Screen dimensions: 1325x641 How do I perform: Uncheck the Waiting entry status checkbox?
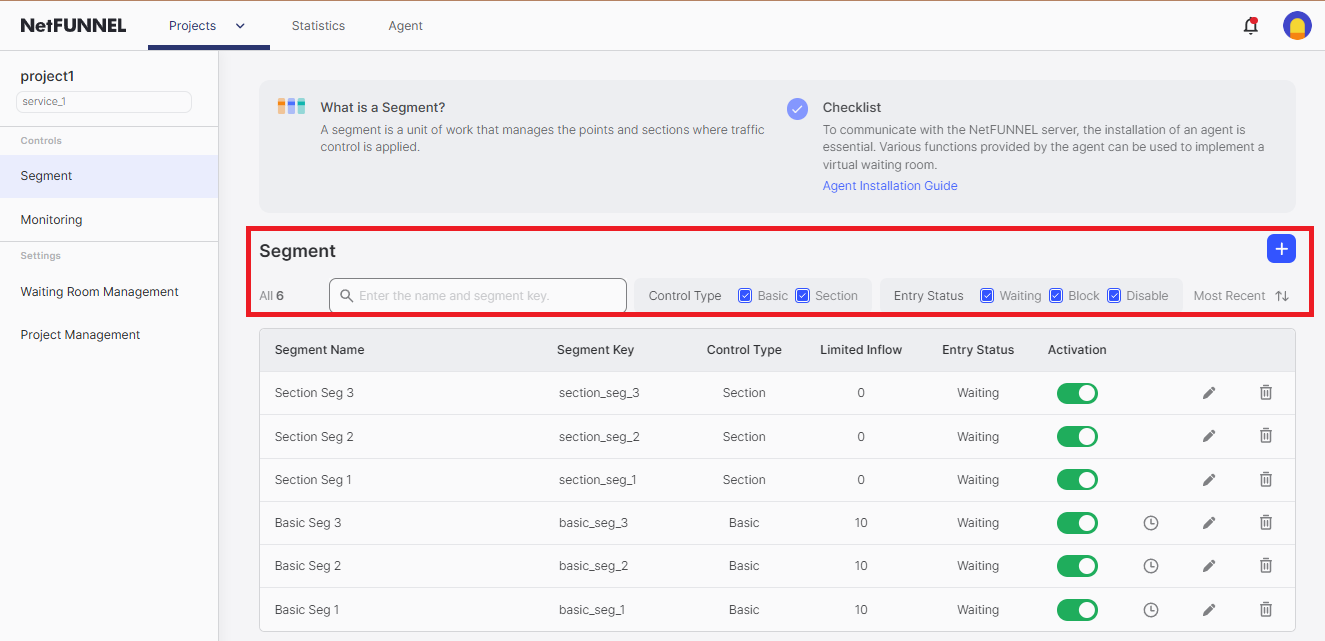[987, 296]
